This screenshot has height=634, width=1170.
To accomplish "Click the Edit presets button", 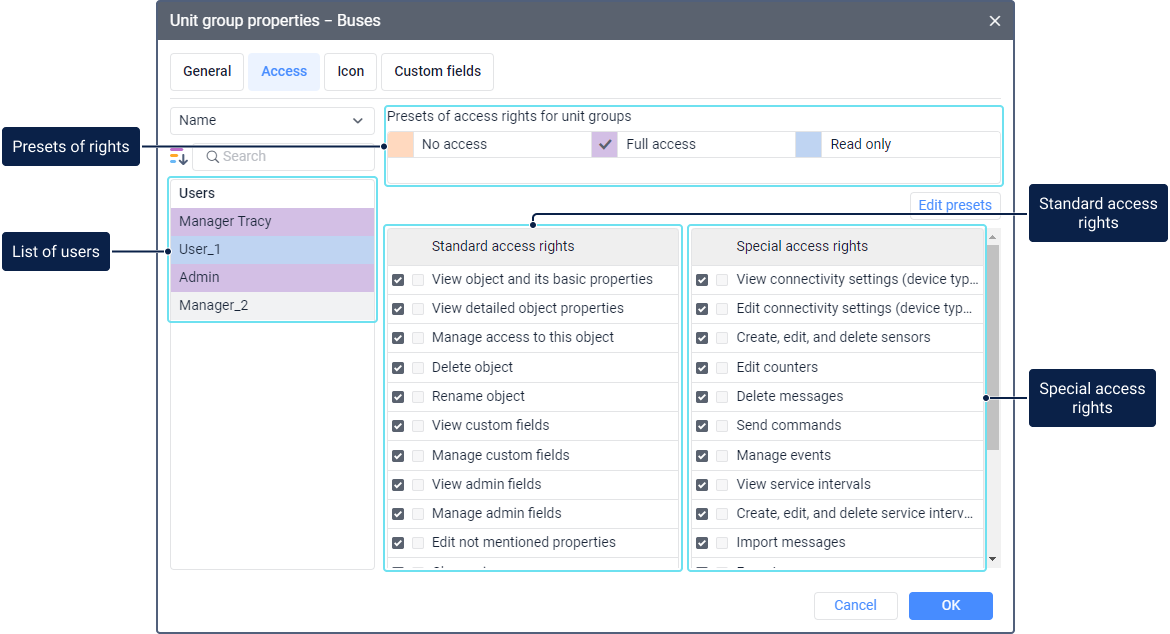I will coord(954,205).
